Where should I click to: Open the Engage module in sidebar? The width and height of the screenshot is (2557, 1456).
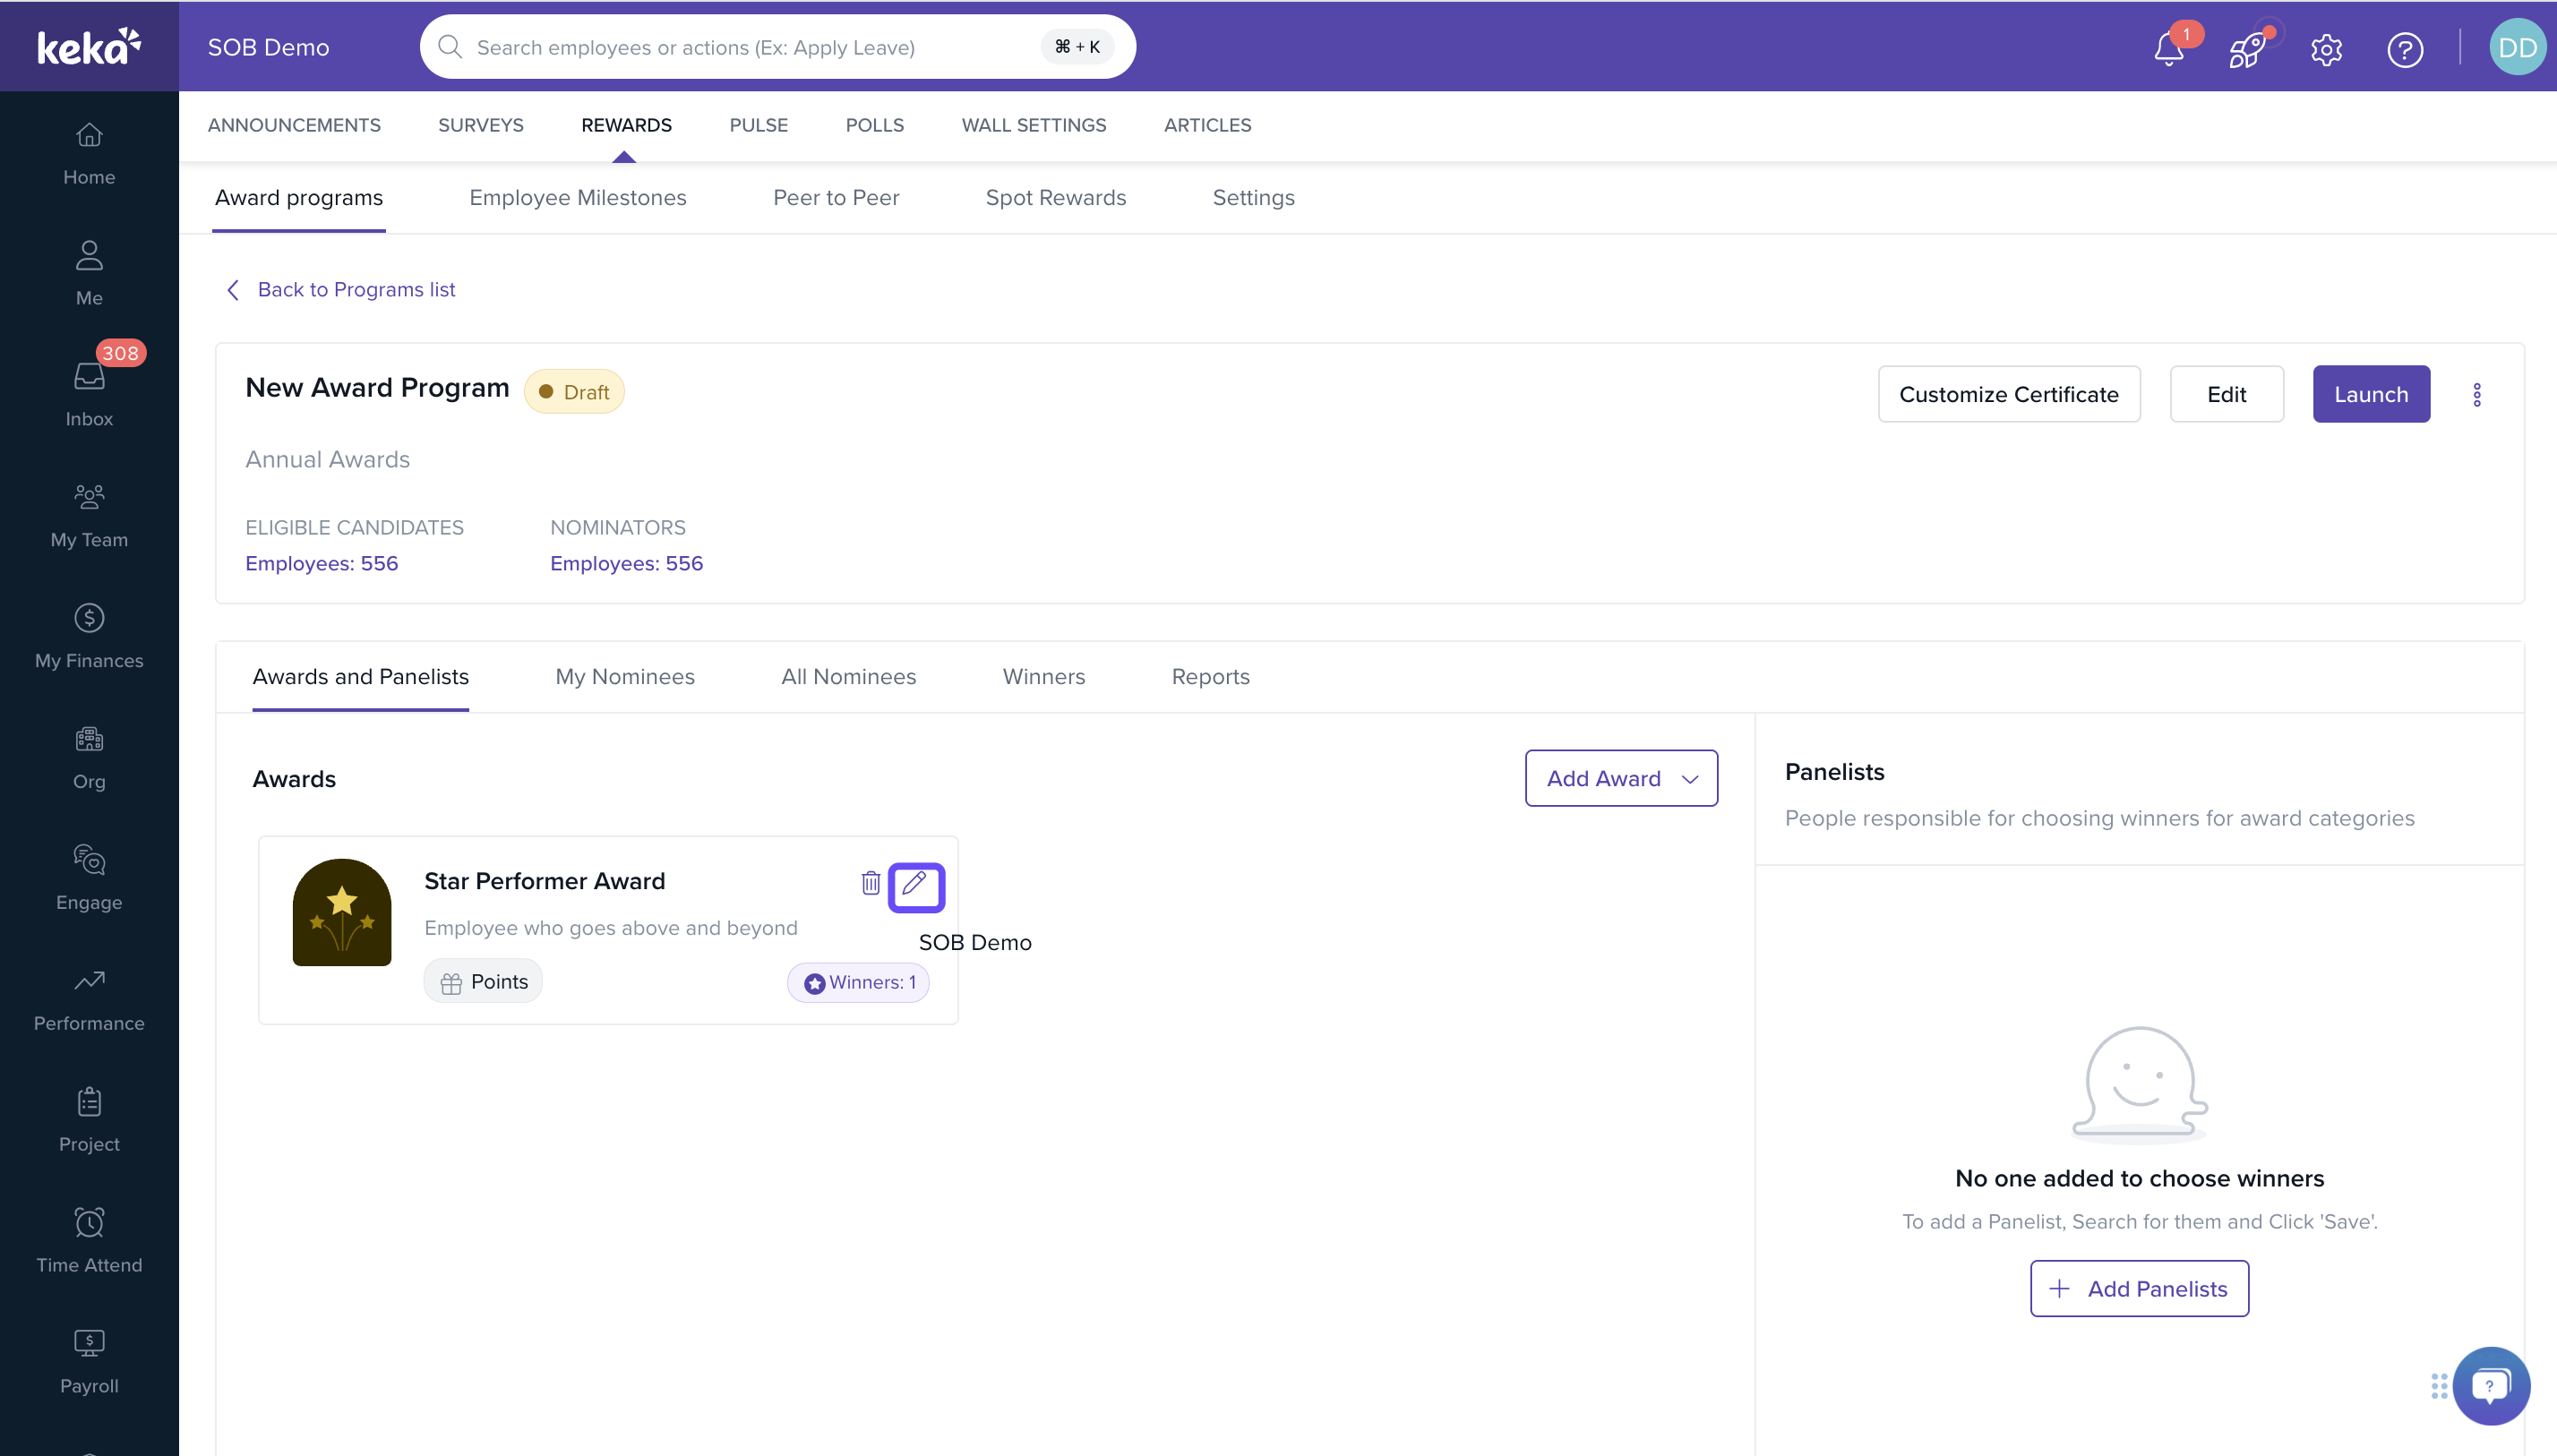coord(89,878)
